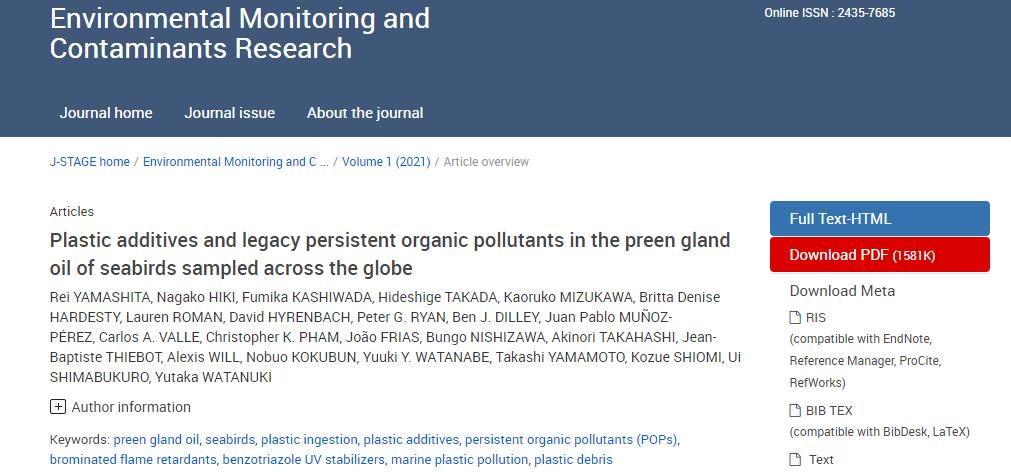This screenshot has height=472, width=1011.
Task: Select 'persistent organic pollutants (POPs)' keyword
Action: pos(571,439)
